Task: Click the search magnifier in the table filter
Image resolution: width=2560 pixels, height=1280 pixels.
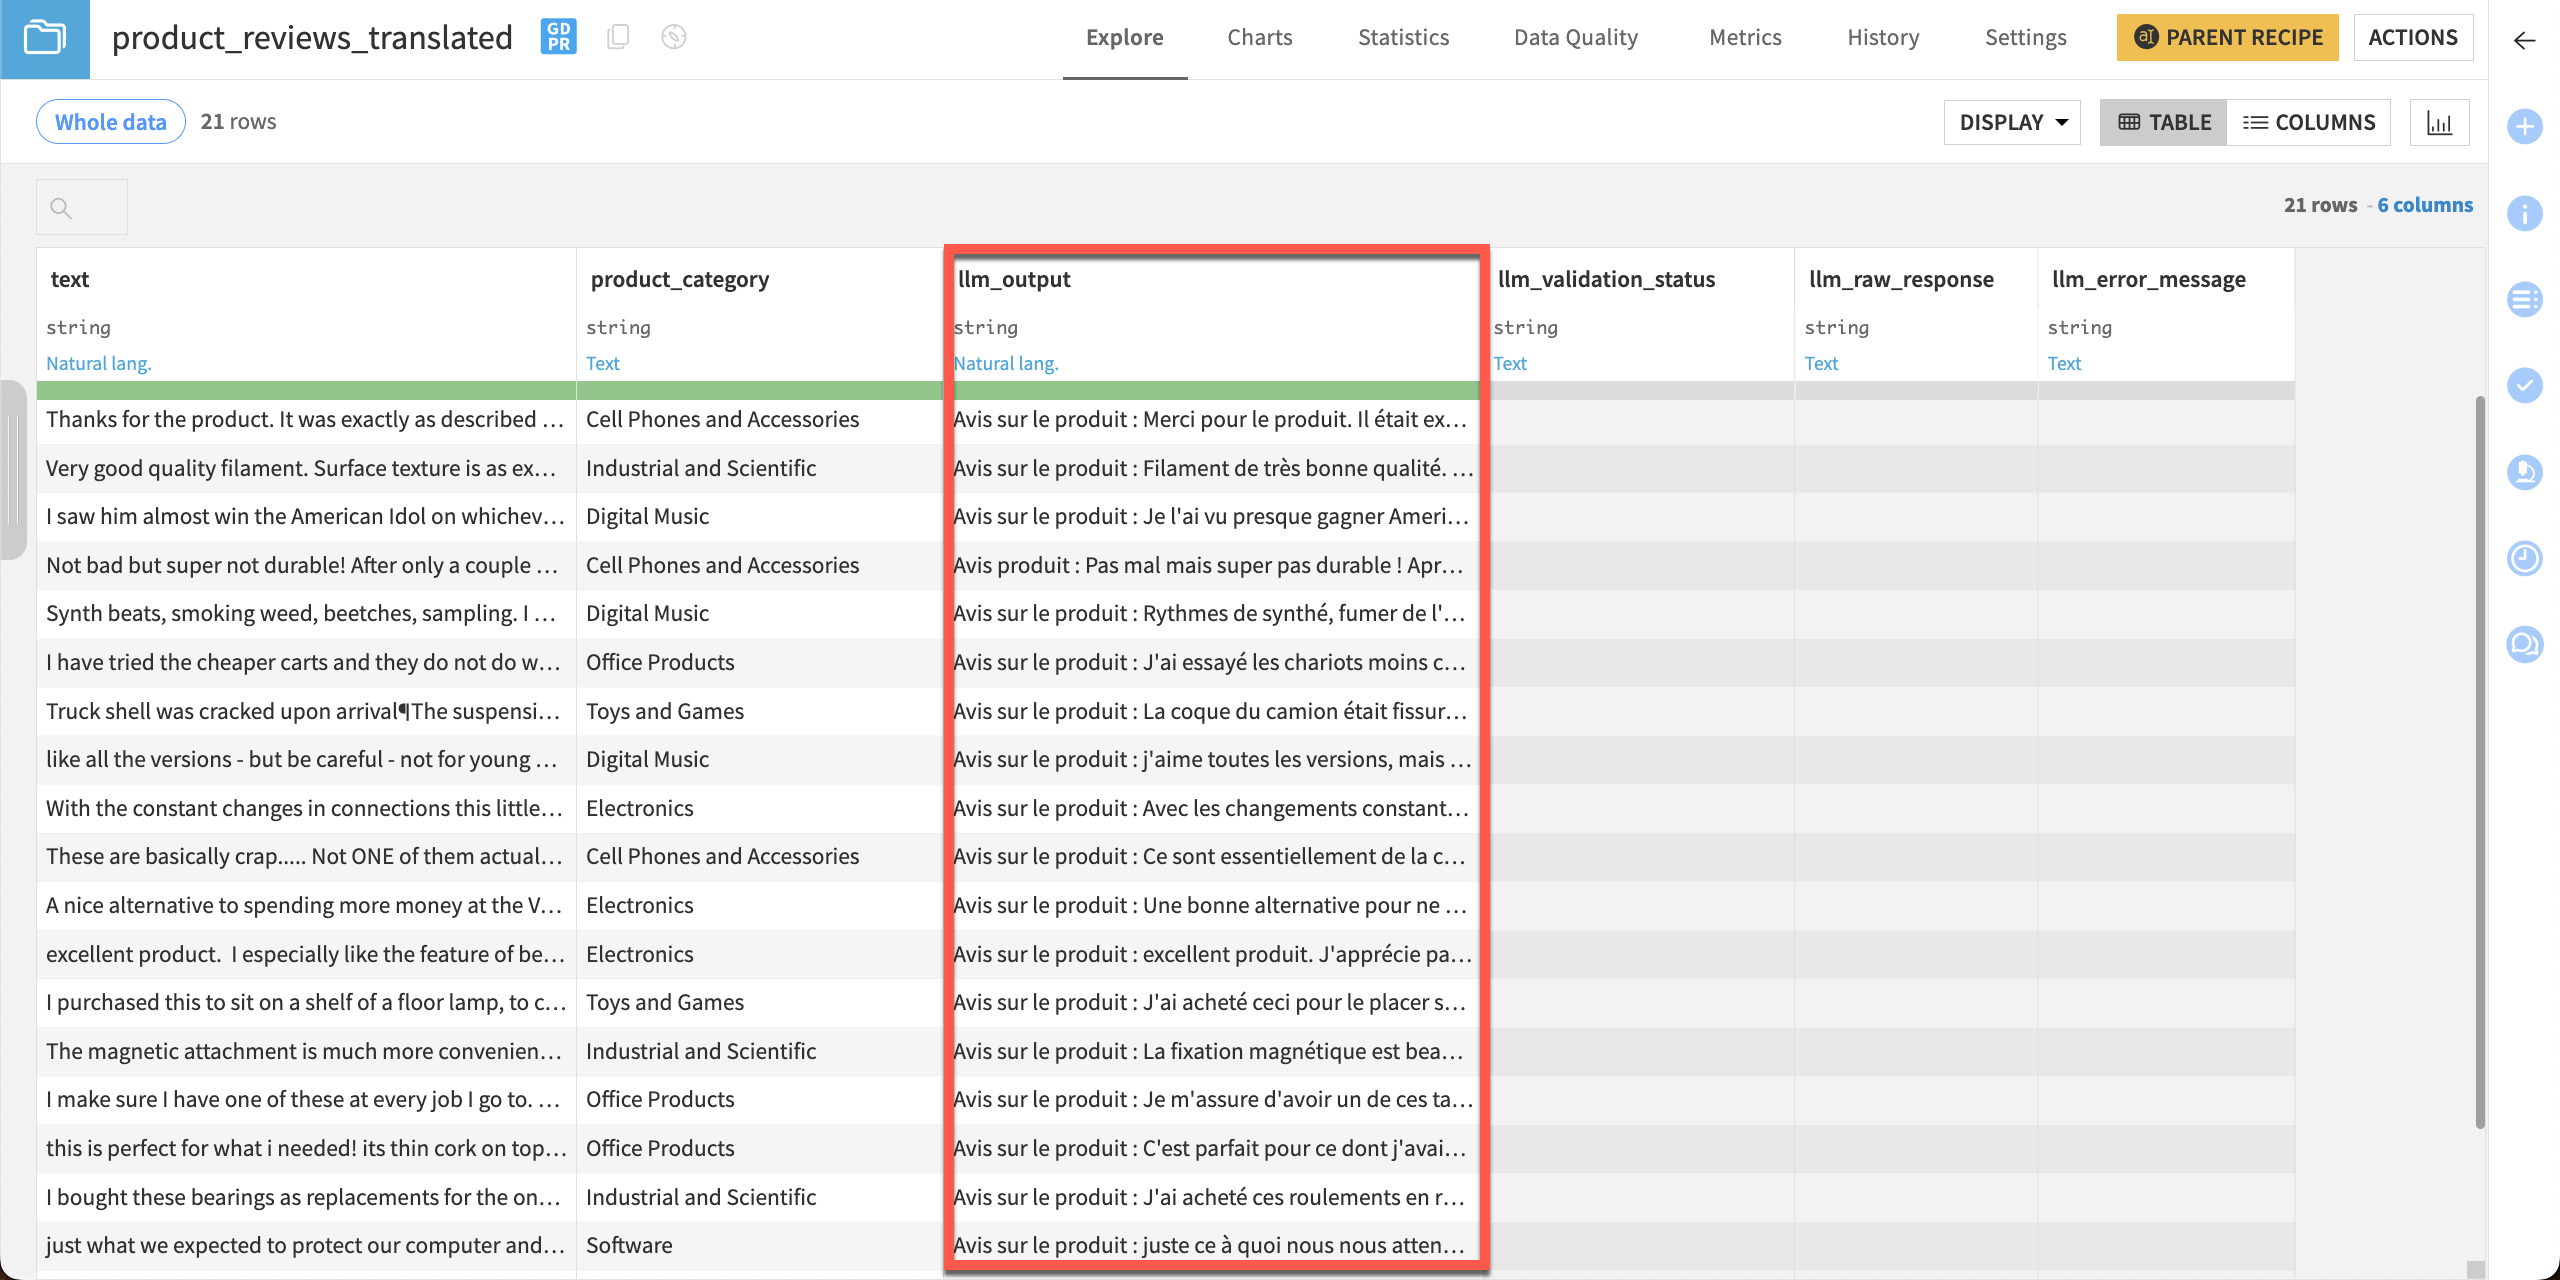Action: 61,207
